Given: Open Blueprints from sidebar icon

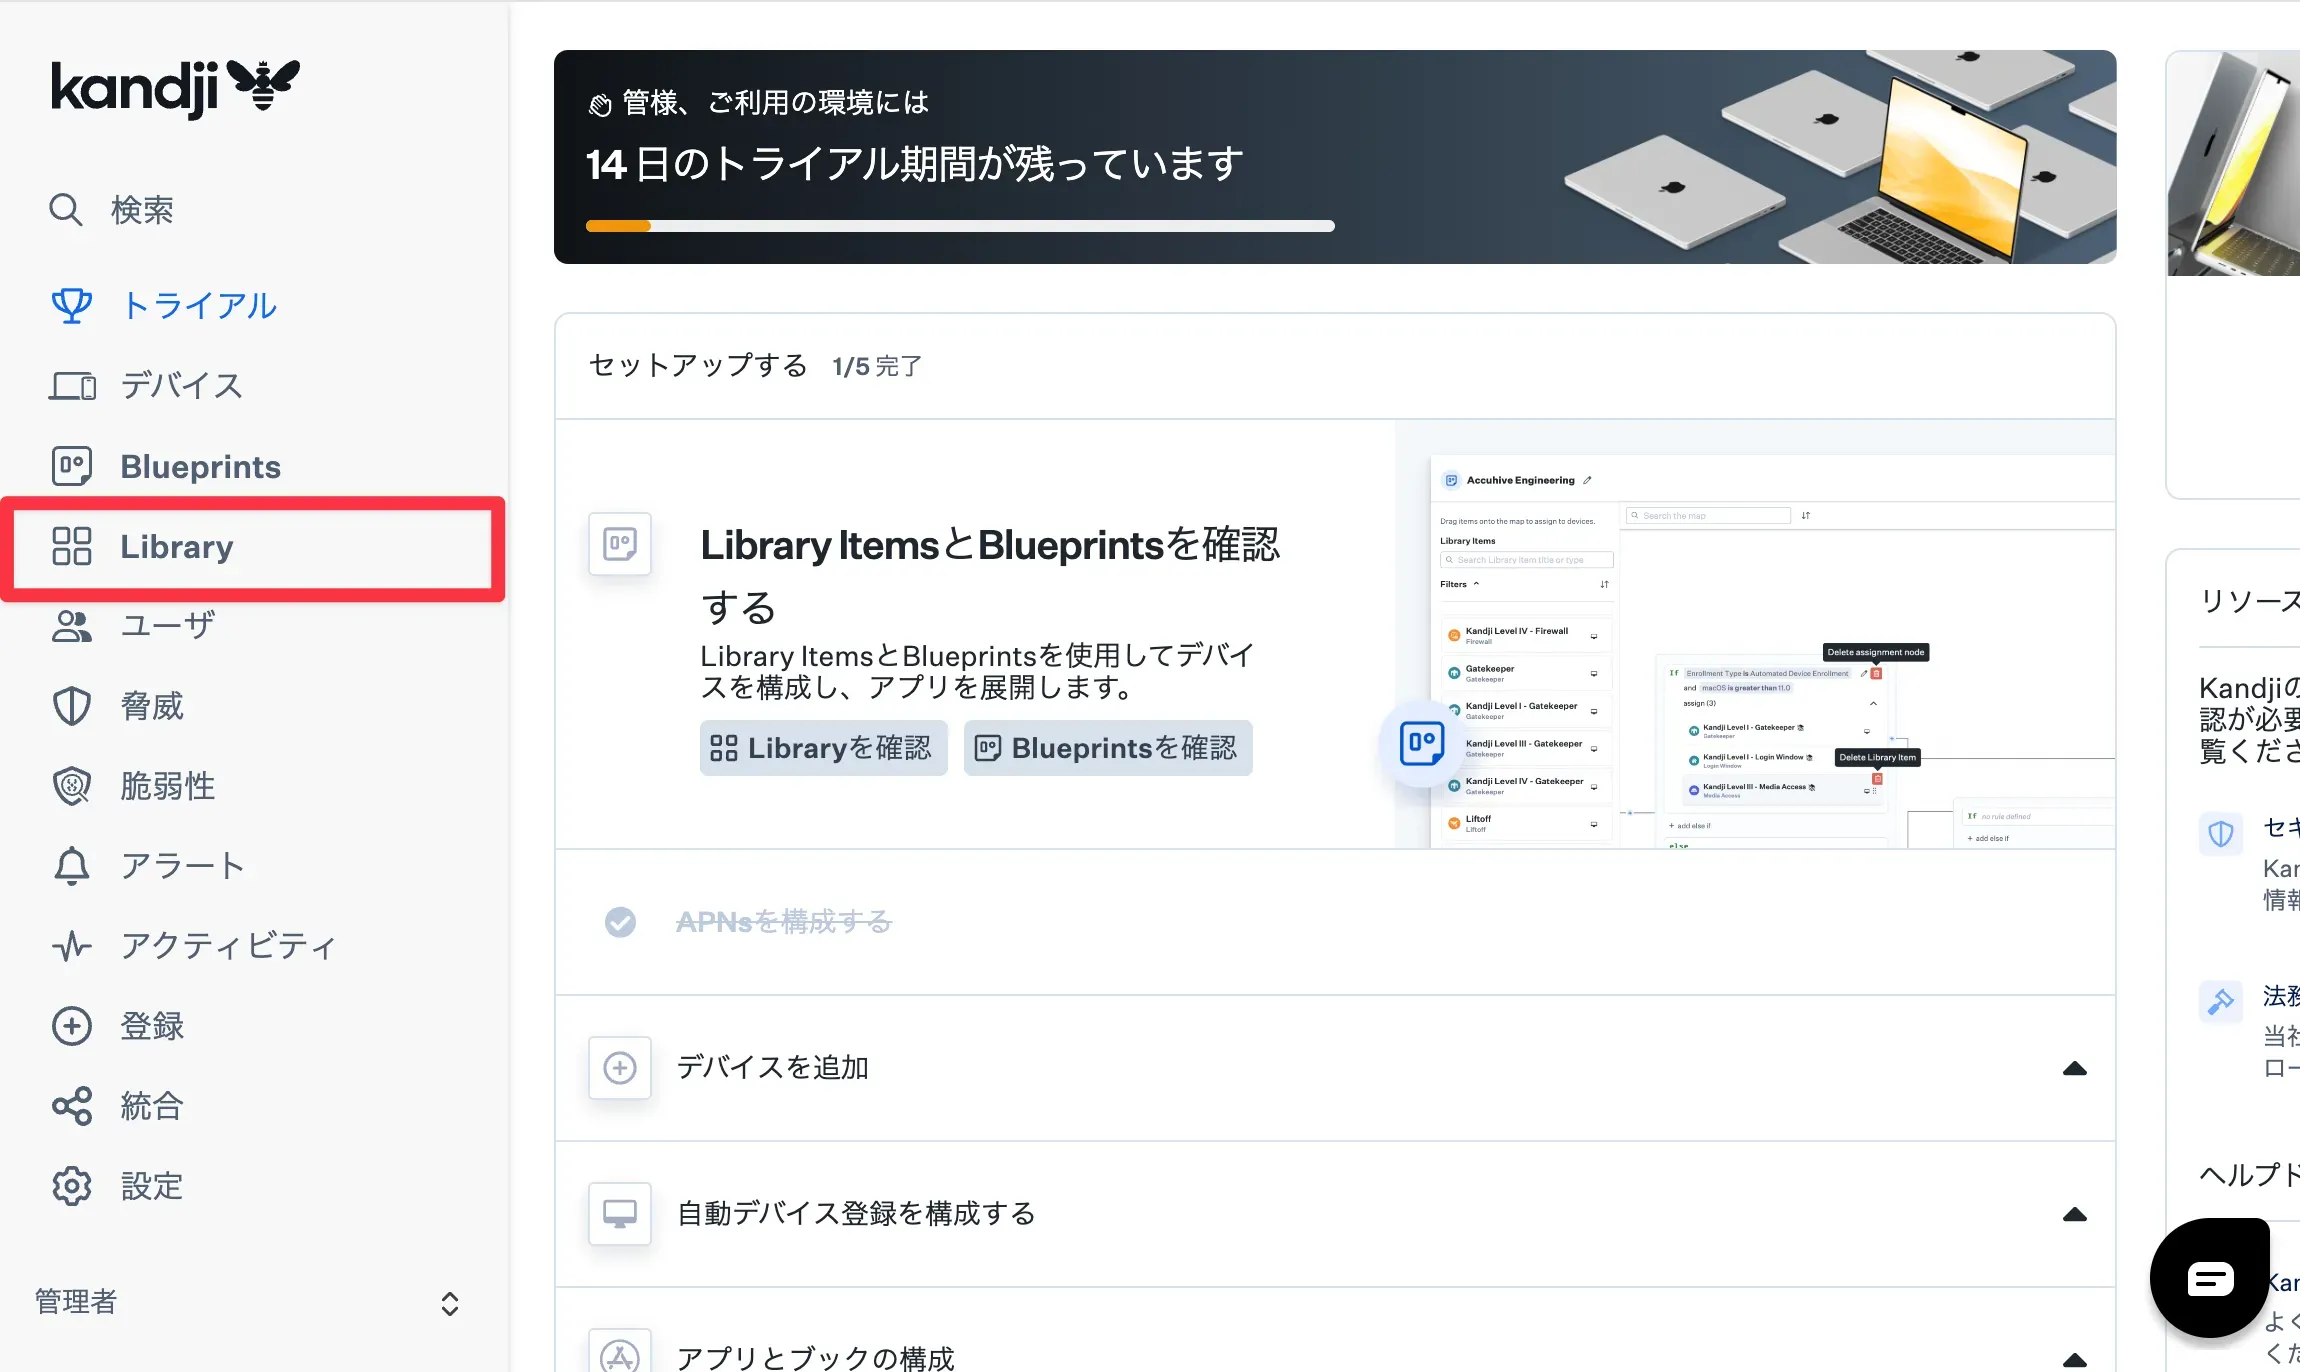Looking at the screenshot, I should (x=72, y=466).
